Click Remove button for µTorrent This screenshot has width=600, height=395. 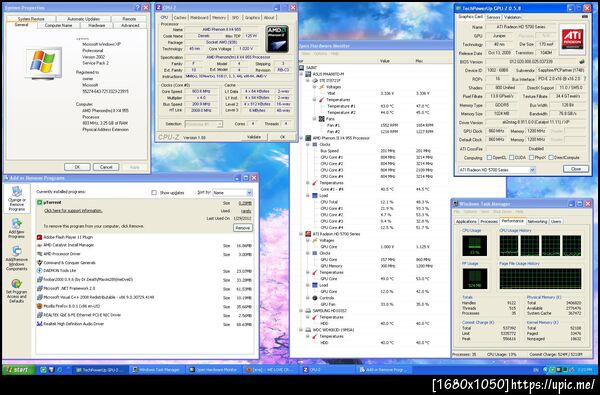243,228
